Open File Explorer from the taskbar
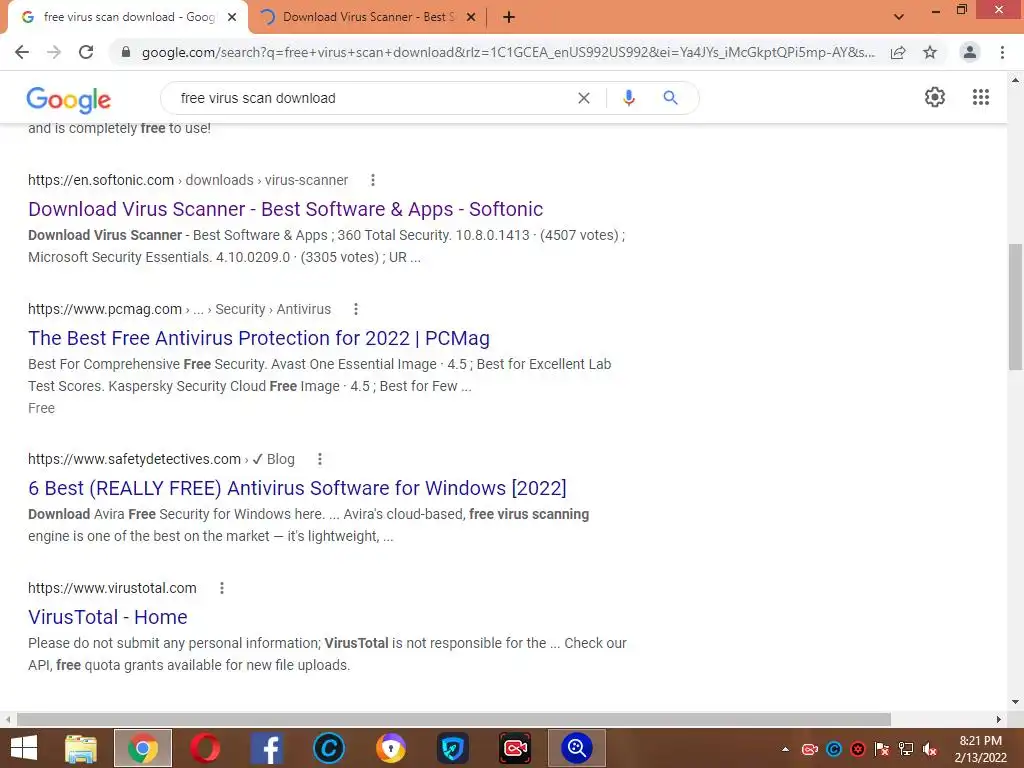 81,748
